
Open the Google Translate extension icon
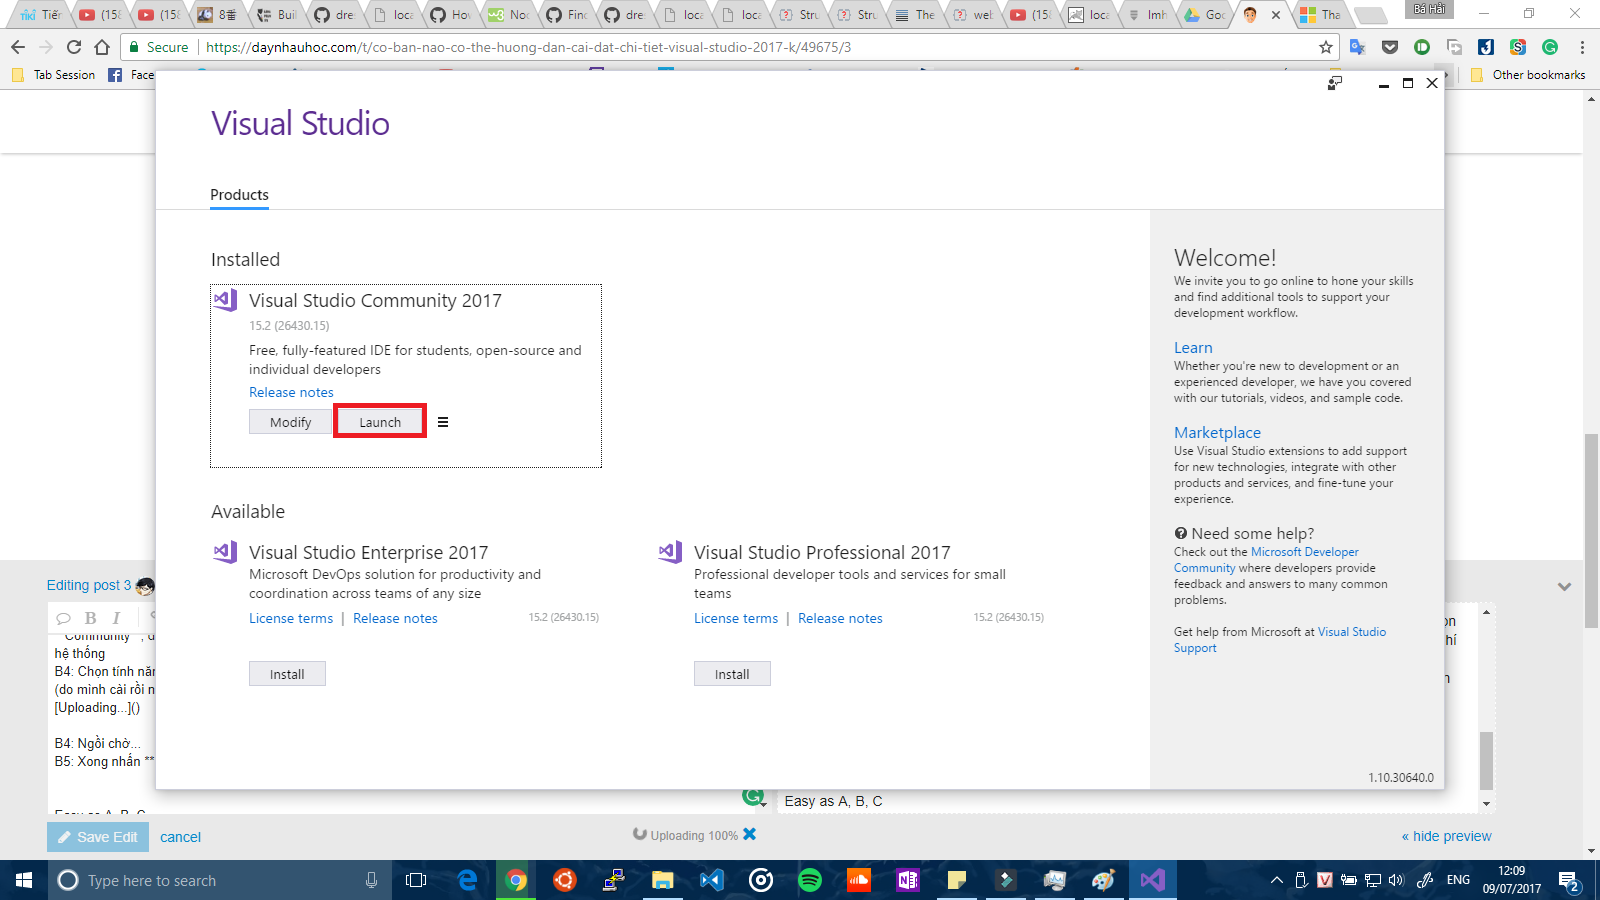(x=1357, y=46)
